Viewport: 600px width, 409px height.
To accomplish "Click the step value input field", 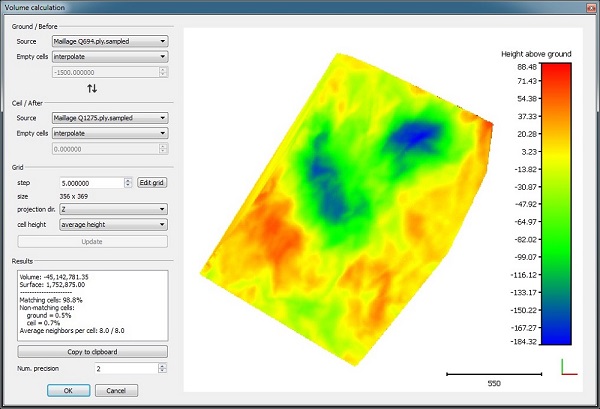I will click(x=92, y=183).
